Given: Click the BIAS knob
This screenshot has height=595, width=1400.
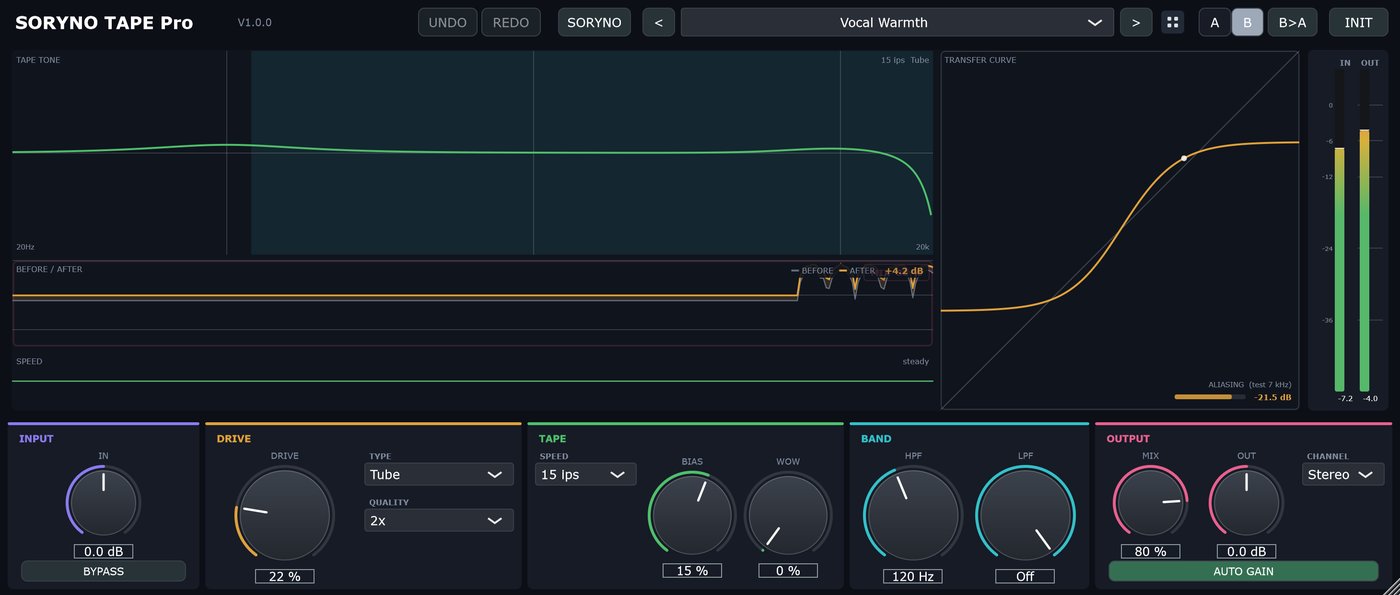Looking at the screenshot, I should 692,514.
